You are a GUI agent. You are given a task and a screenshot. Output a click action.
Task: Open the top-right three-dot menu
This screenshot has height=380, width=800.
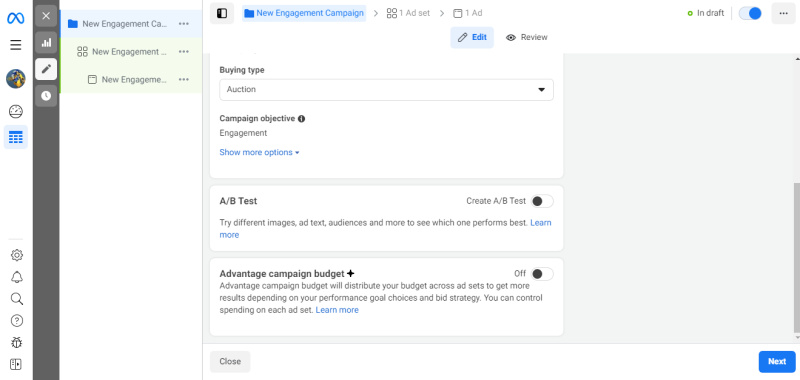pyautogui.click(x=784, y=13)
